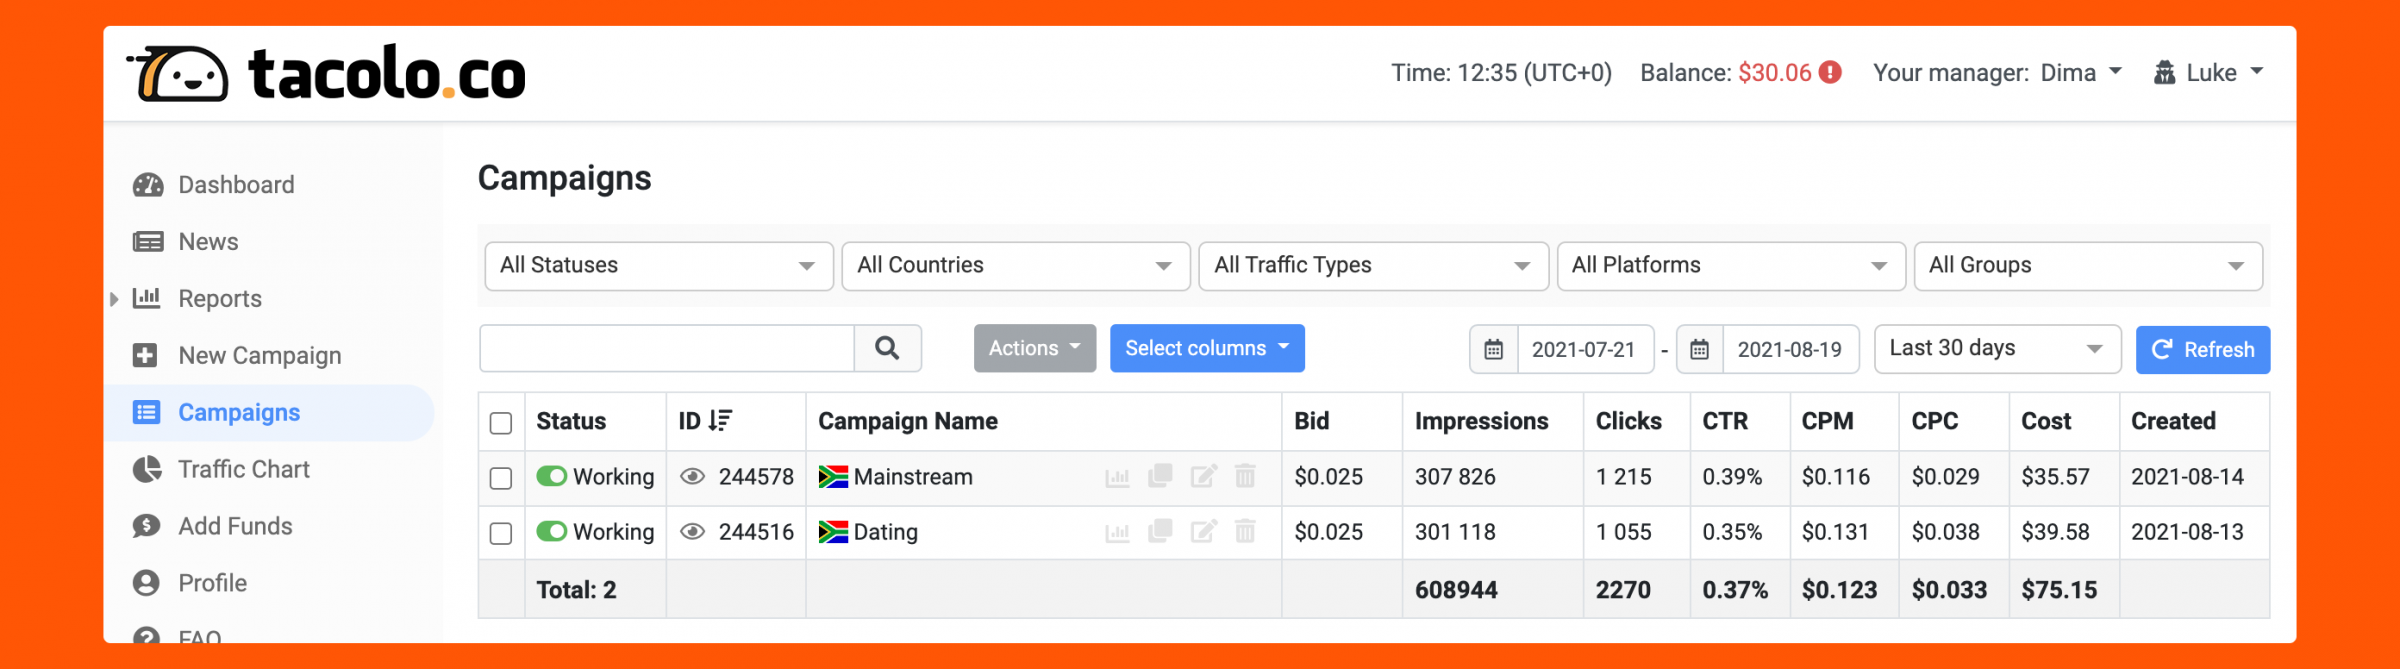Click eye icon for campaign 244578

[x=692, y=477]
